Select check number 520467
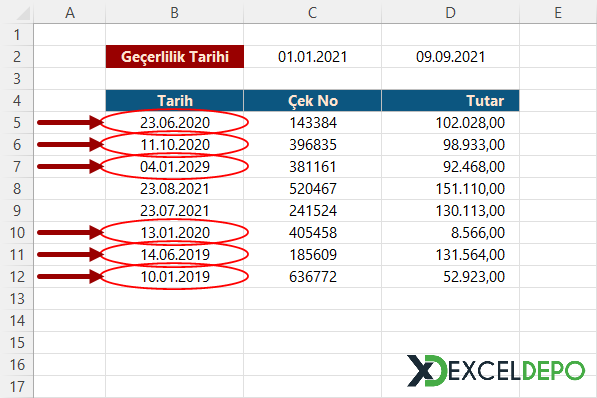 click(313, 189)
